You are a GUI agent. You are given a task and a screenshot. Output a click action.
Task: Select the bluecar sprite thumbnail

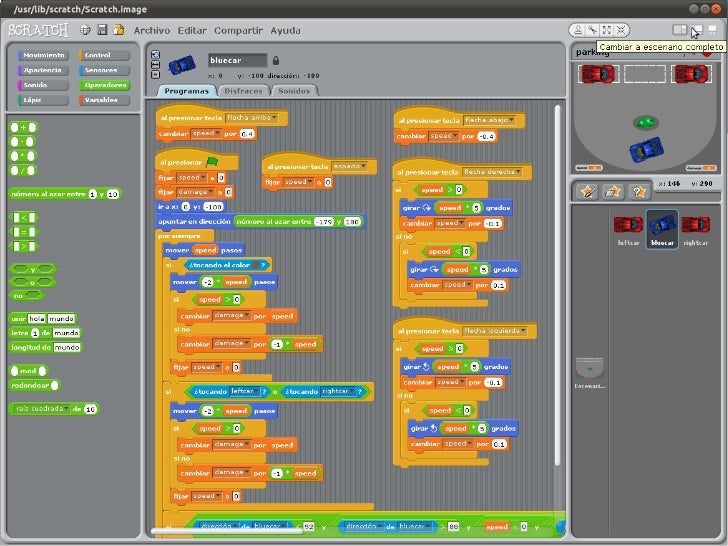click(662, 229)
